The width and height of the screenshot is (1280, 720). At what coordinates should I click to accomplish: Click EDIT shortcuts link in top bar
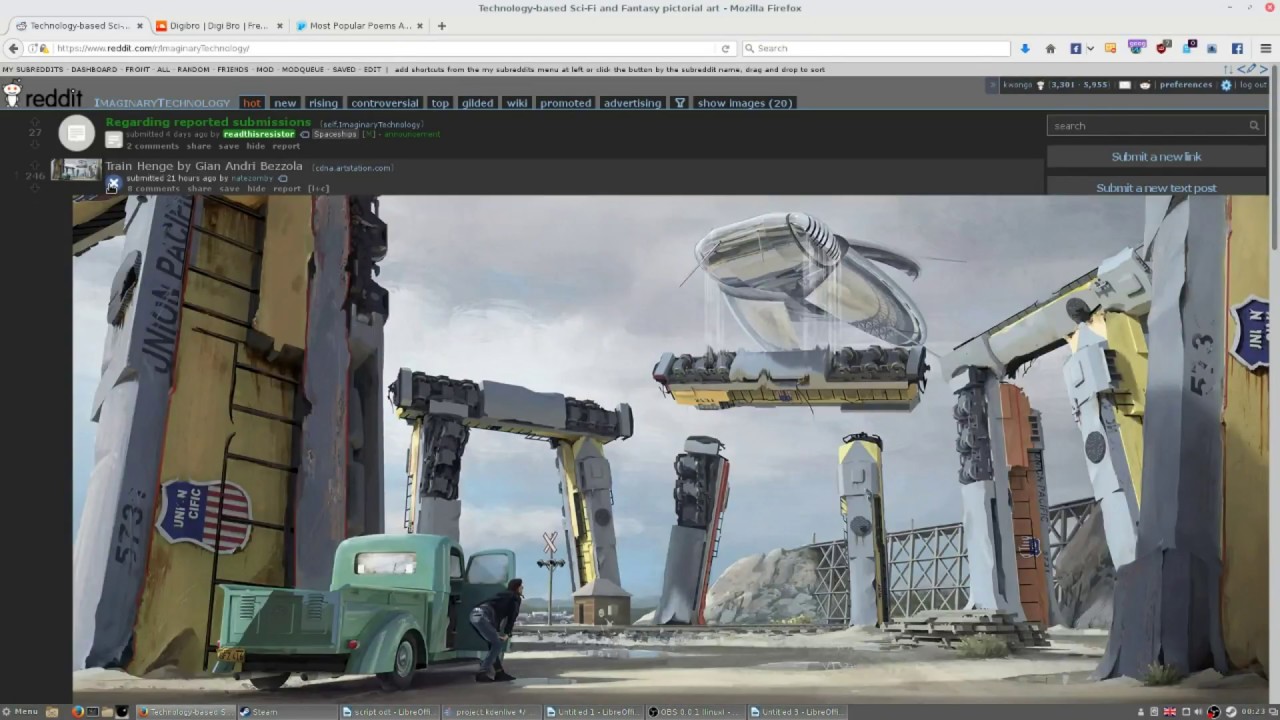tap(373, 70)
